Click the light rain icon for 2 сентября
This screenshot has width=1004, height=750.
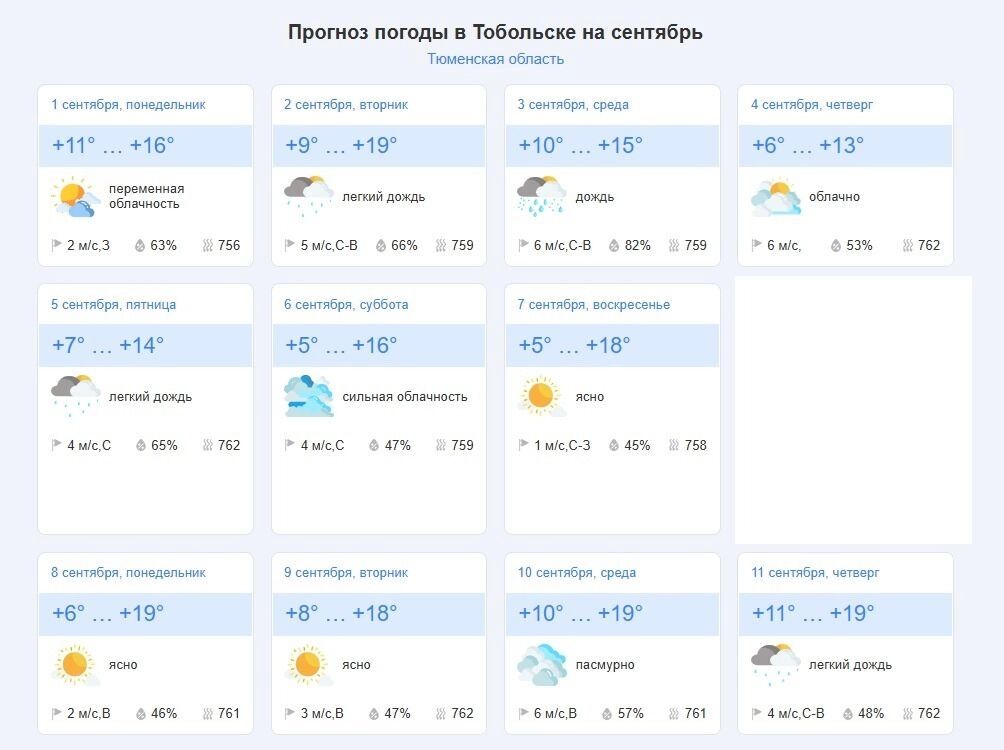point(309,196)
